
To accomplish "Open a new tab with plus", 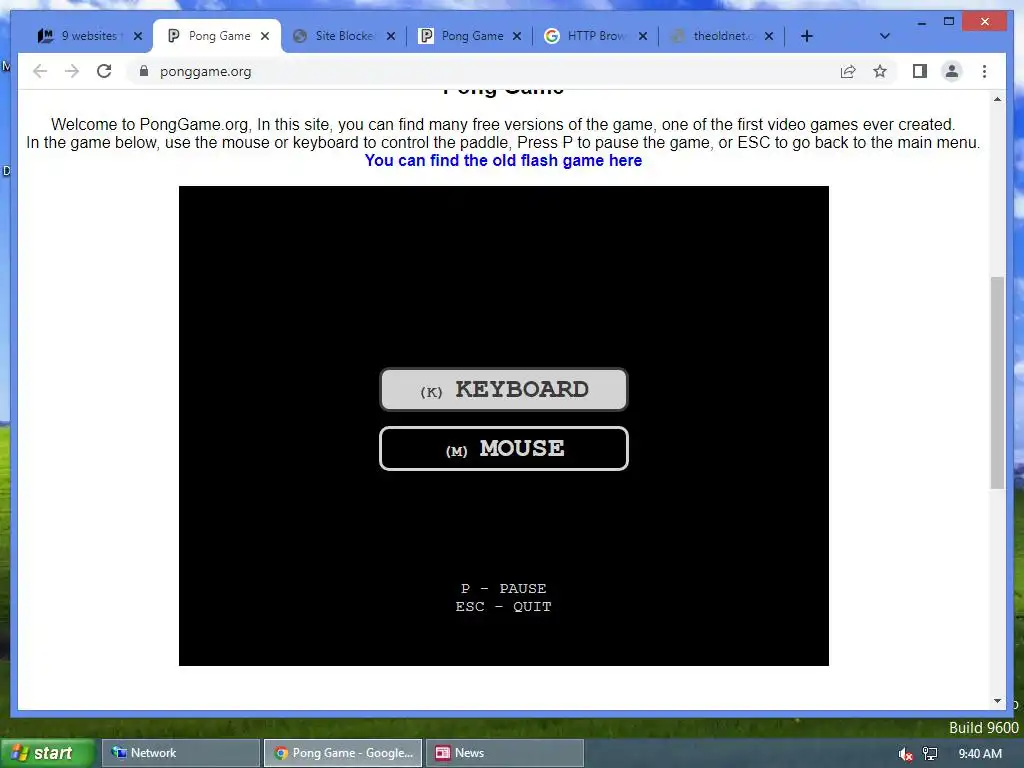I will [807, 36].
